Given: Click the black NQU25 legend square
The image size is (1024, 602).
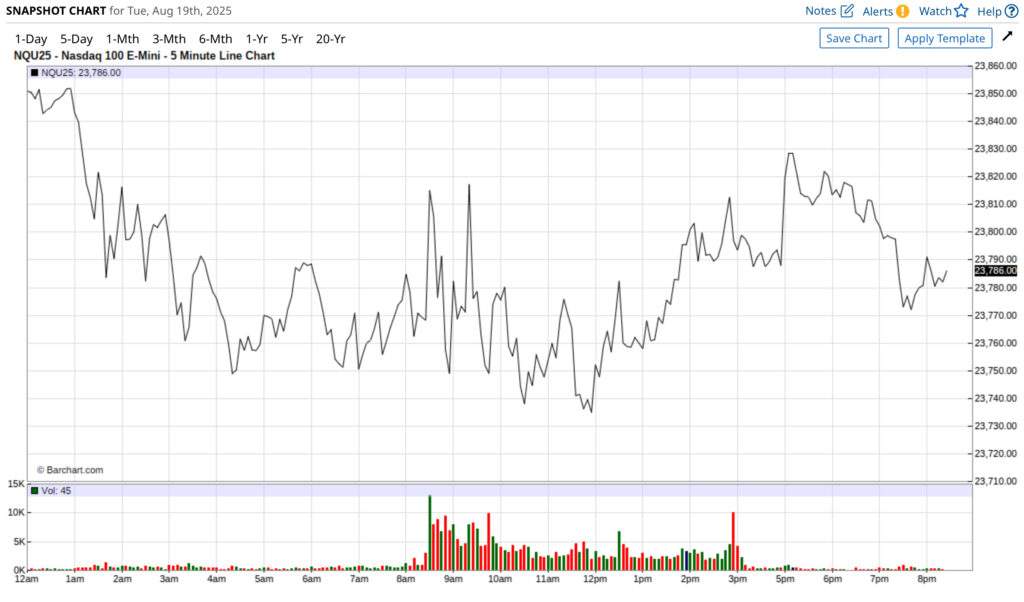Looking at the screenshot, I should coord(35,73).
